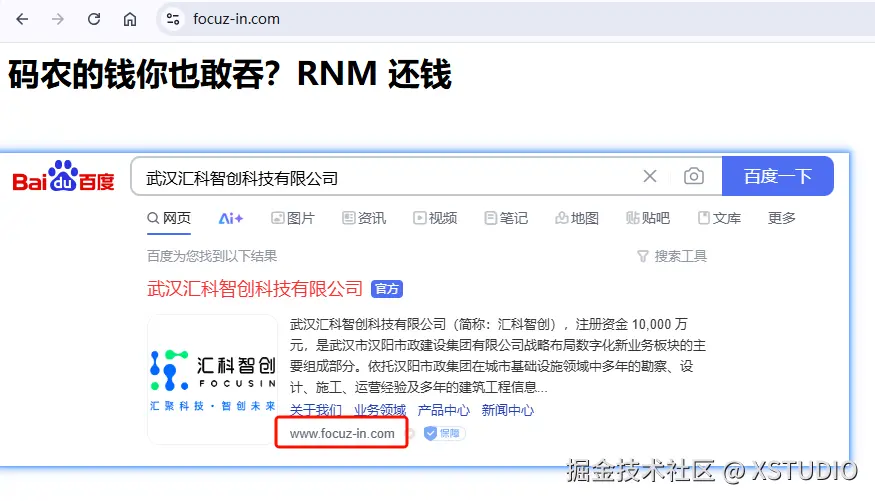Open 搜索工具 filter options
875x501 pixels.
pyautogui.click(x=672, y=256)
